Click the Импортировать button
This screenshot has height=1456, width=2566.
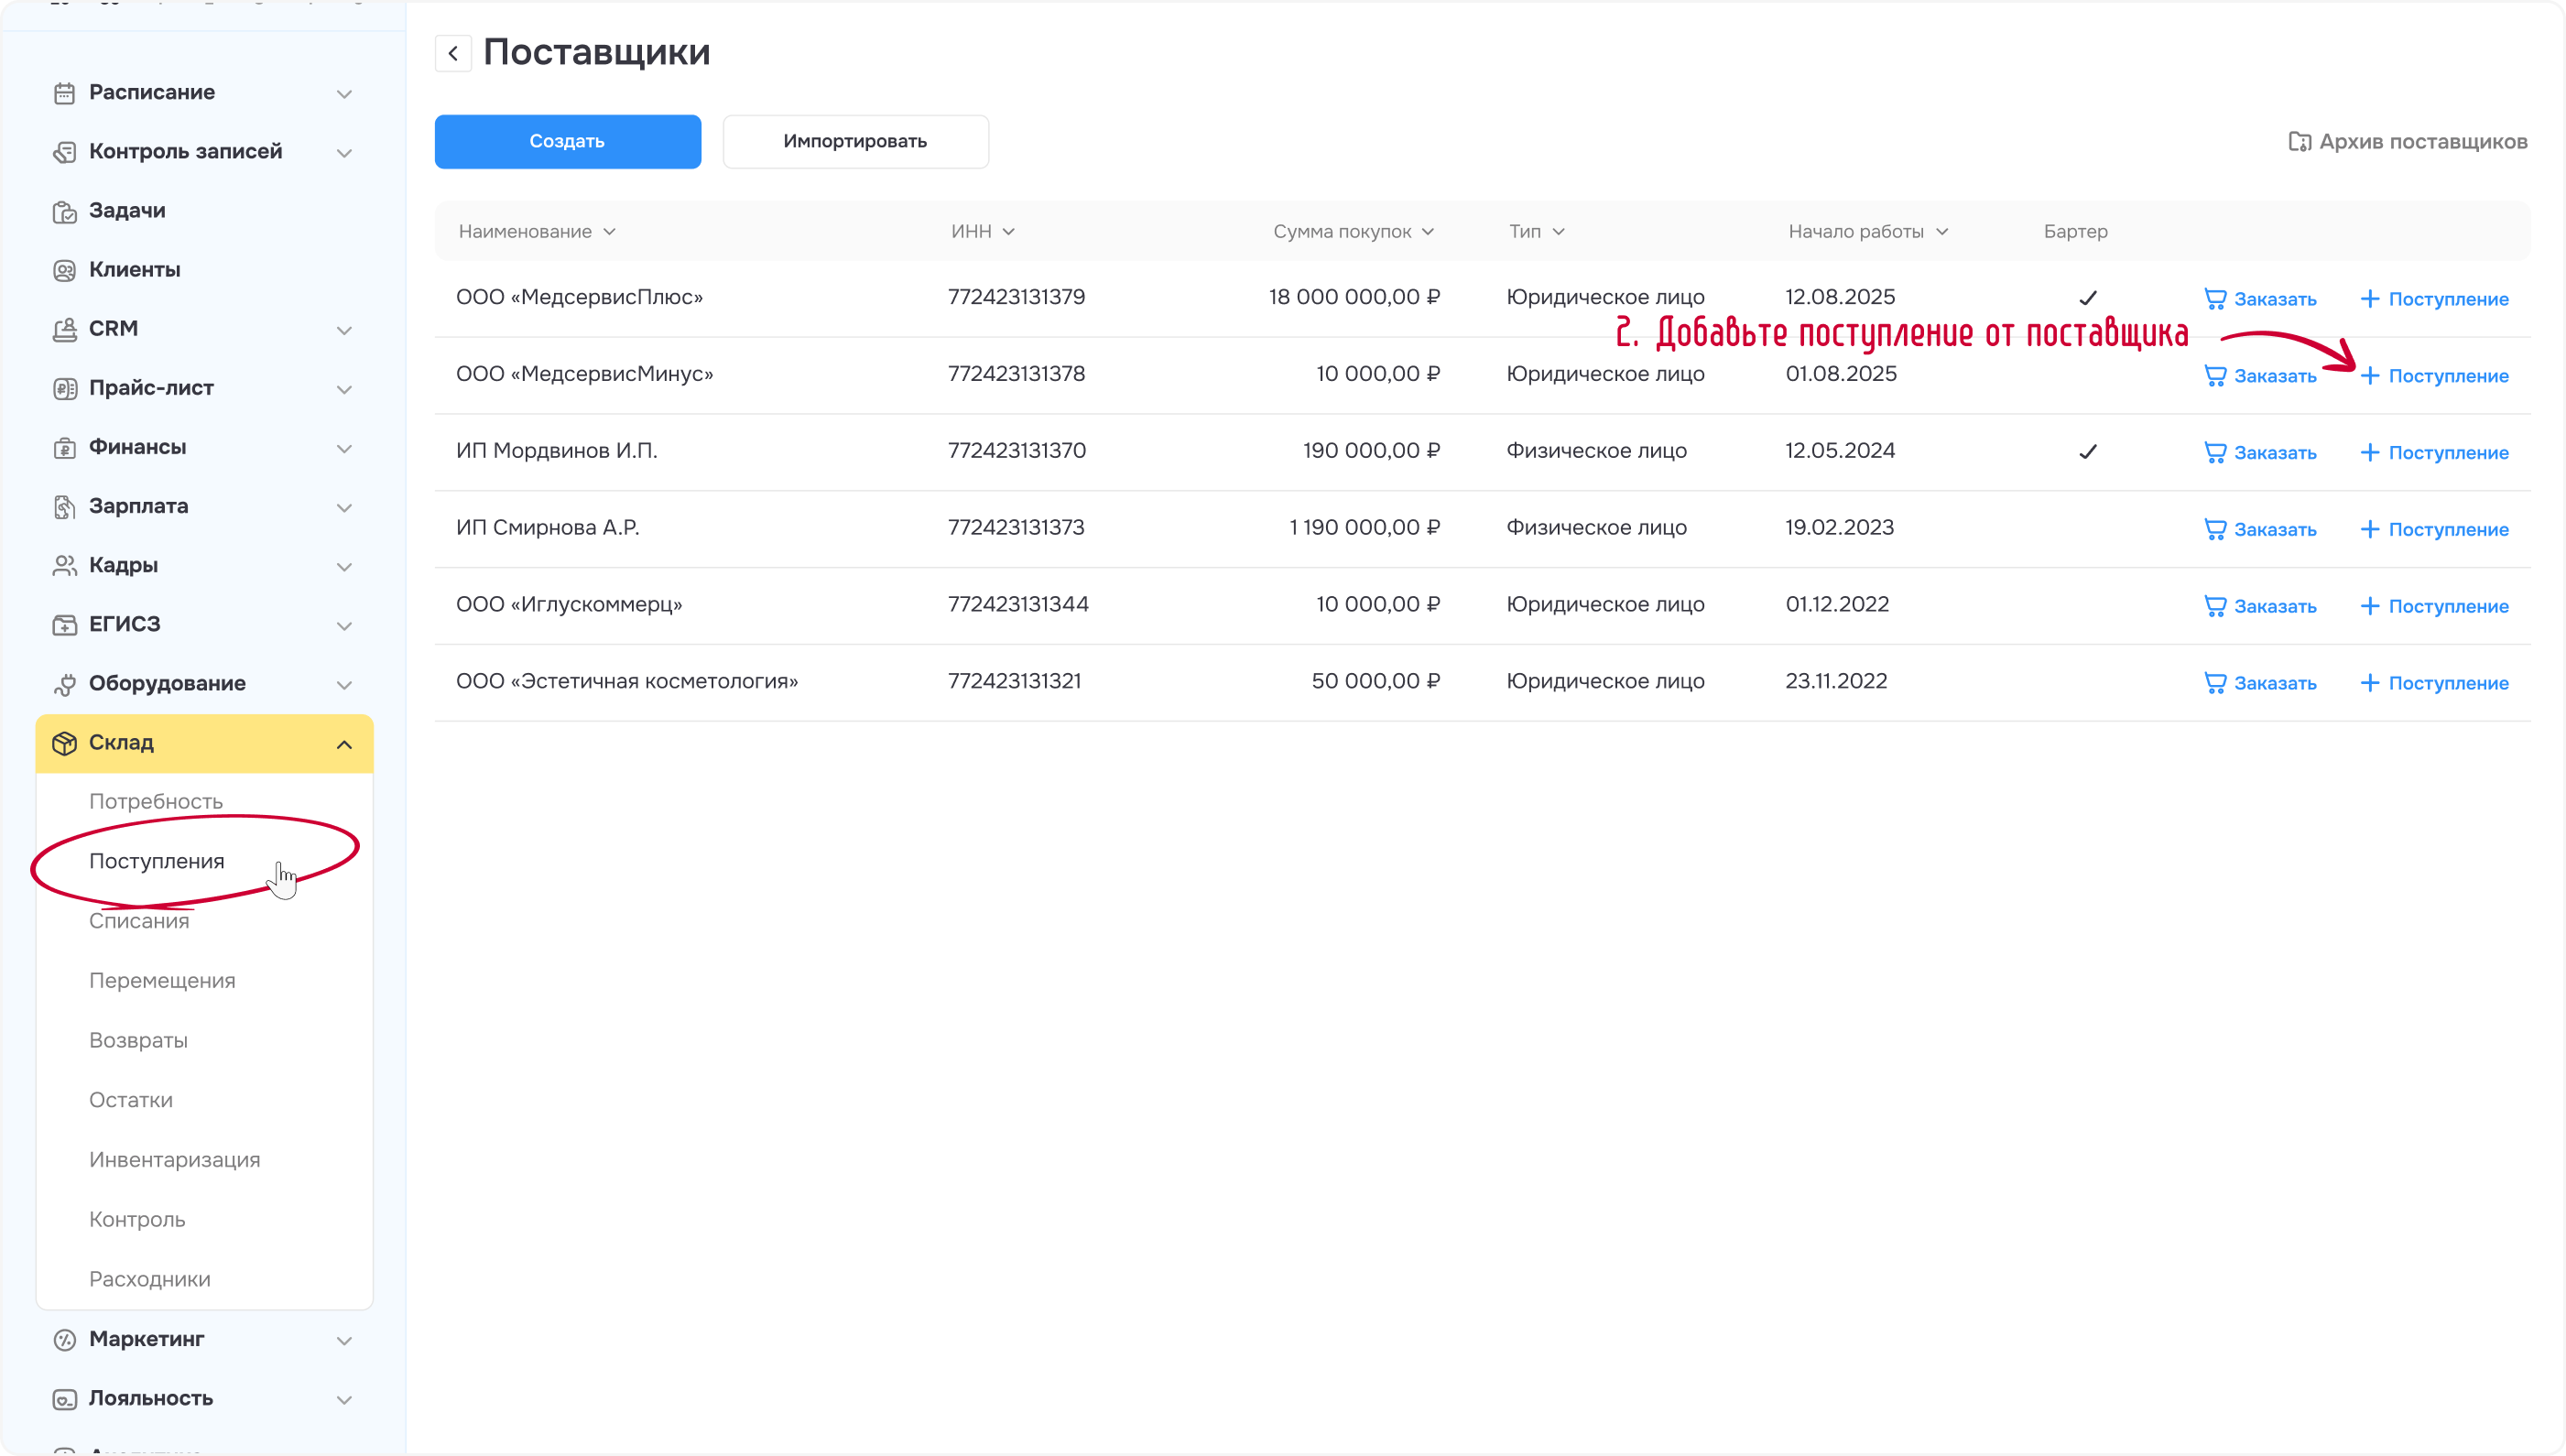click(855, 141)
